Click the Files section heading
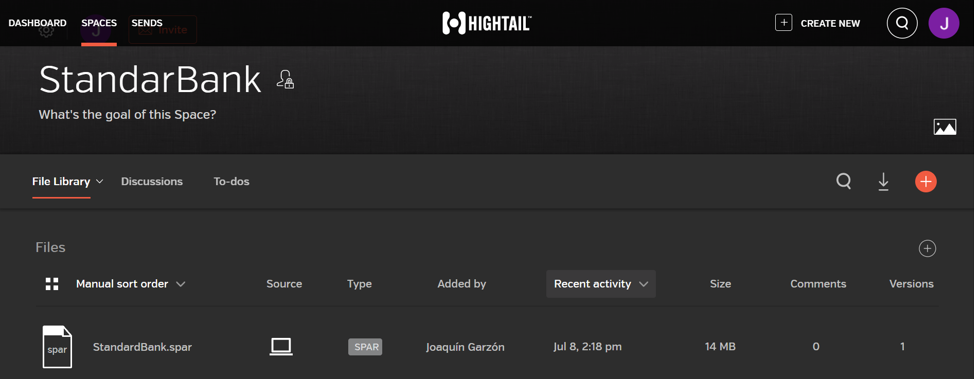Viewport: 974px width, 379px height. point(50,247)
